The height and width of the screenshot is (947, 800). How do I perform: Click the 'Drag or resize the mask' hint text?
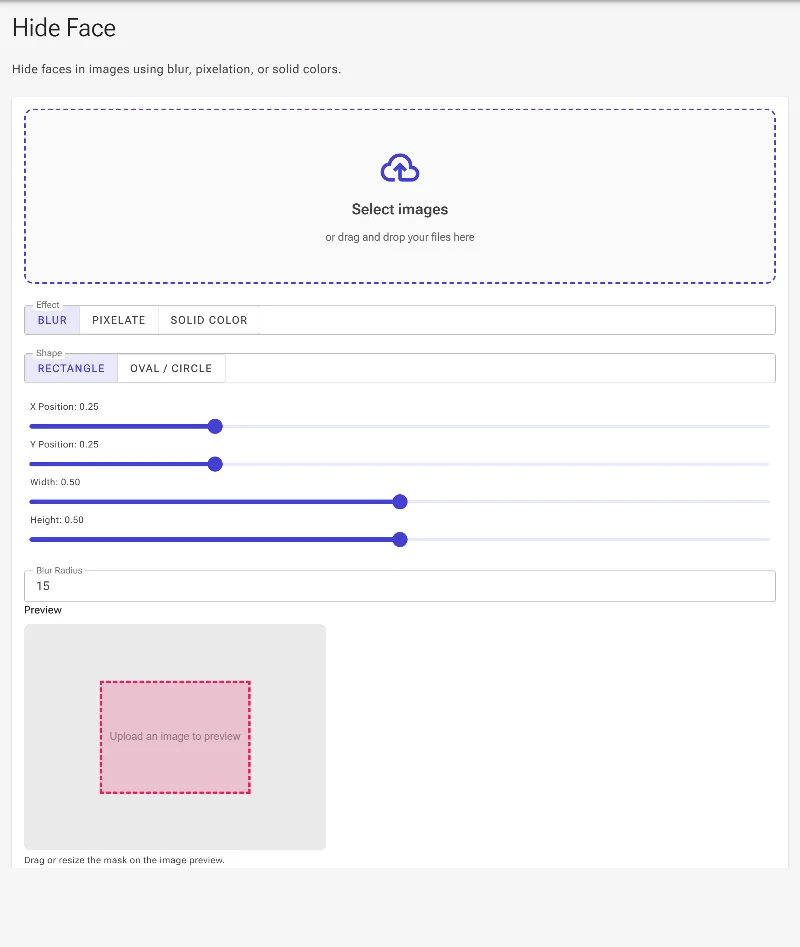coord(124,860)
